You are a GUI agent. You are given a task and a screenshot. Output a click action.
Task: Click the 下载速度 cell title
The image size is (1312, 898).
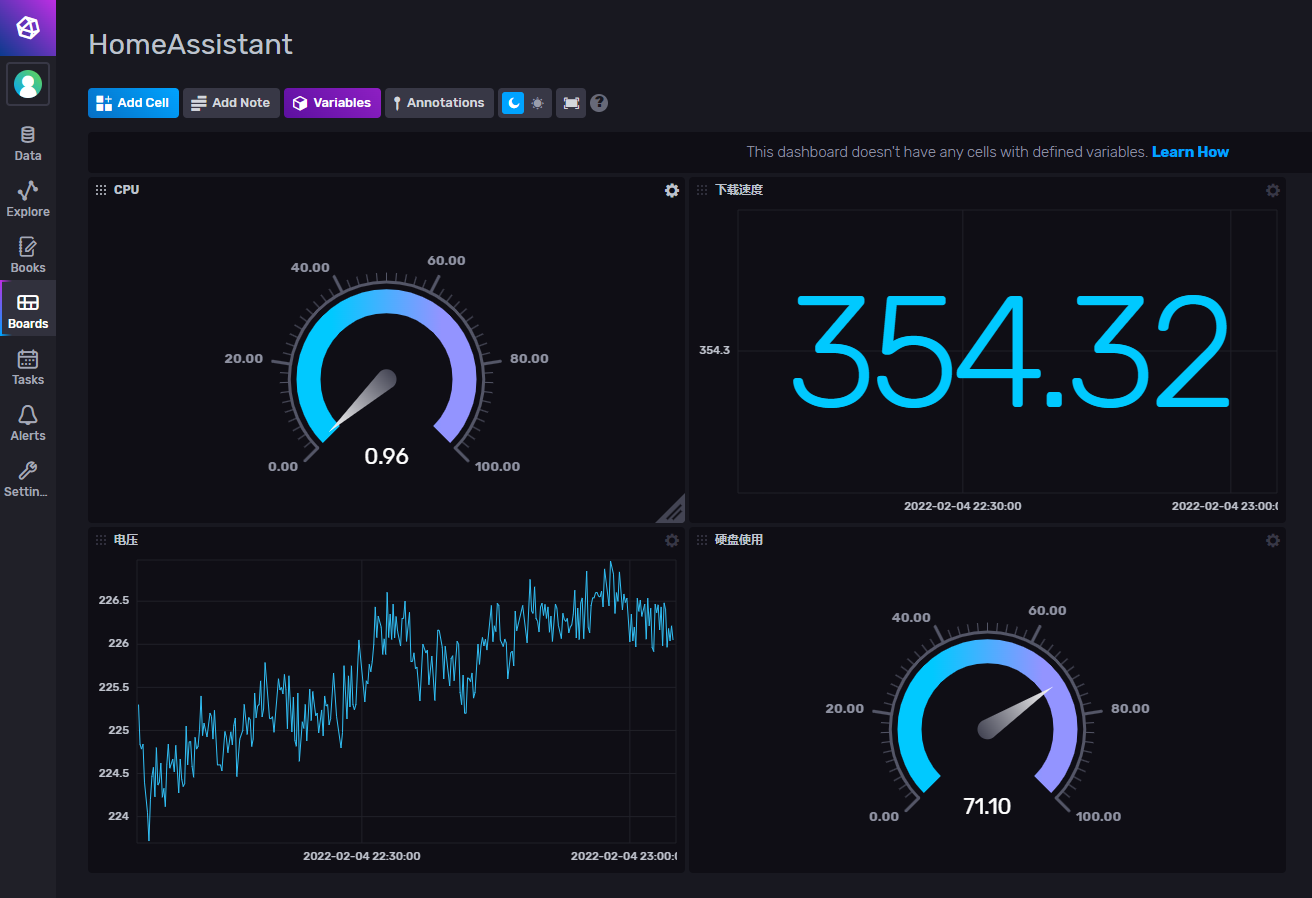739,190
